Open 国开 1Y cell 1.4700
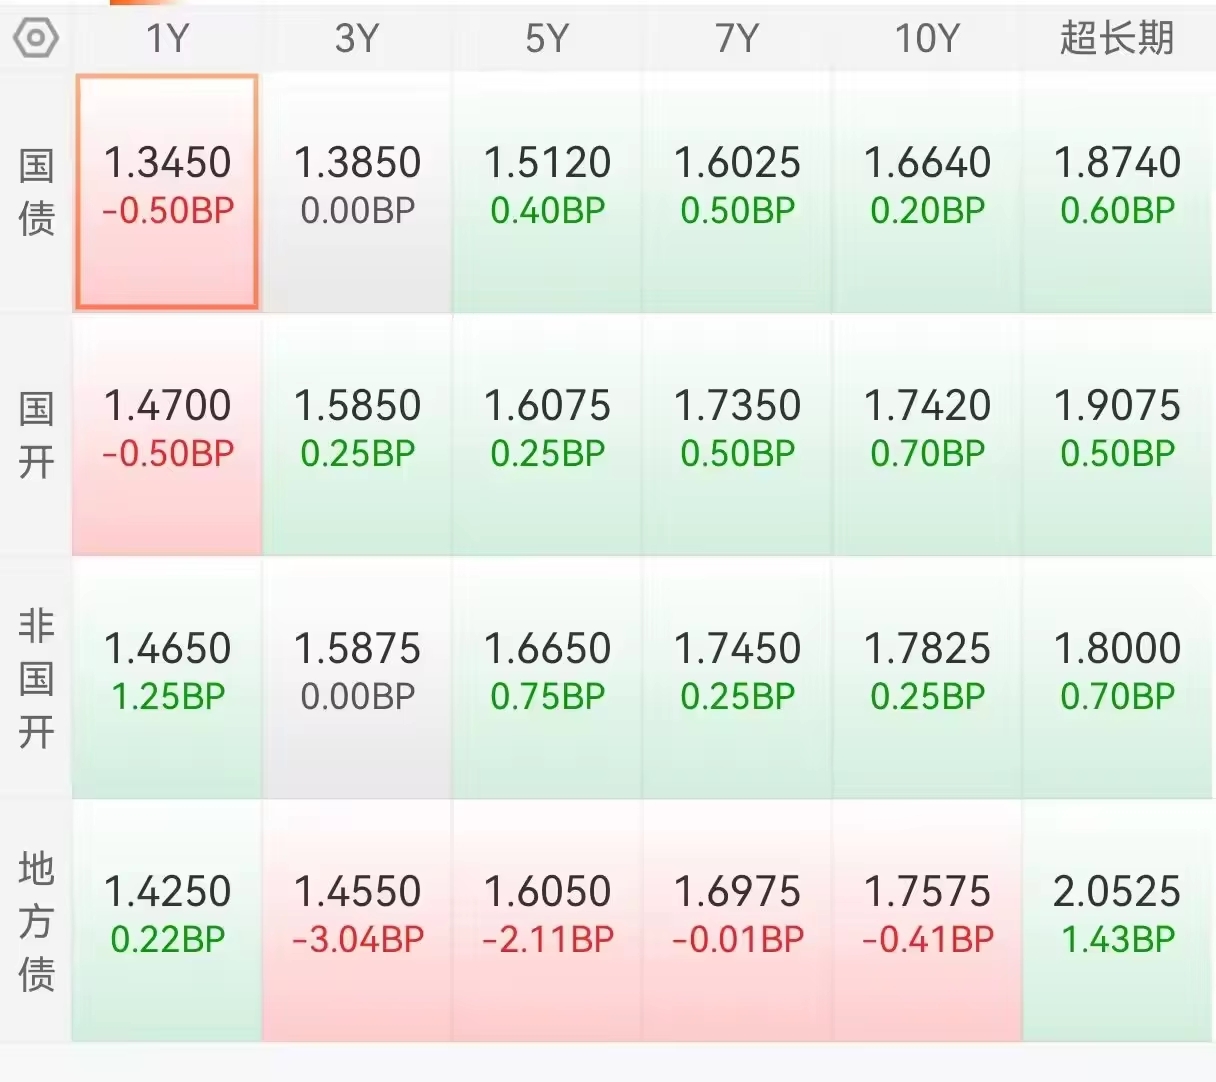Screen dimensions: 1216x1082 [x=167, y=435]
